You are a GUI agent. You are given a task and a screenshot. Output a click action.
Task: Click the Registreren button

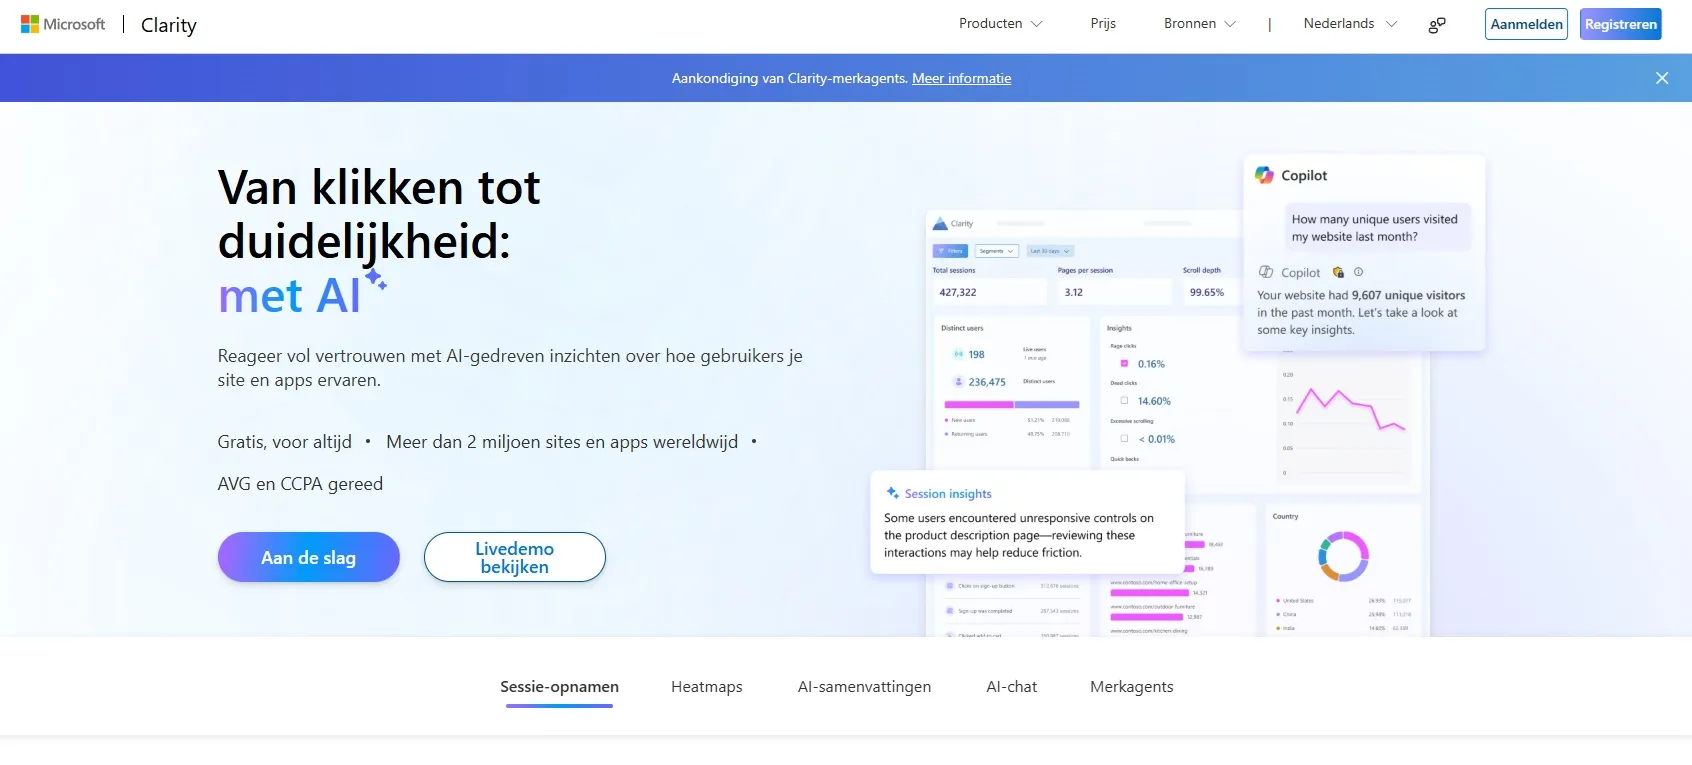tap(1620, 24)
